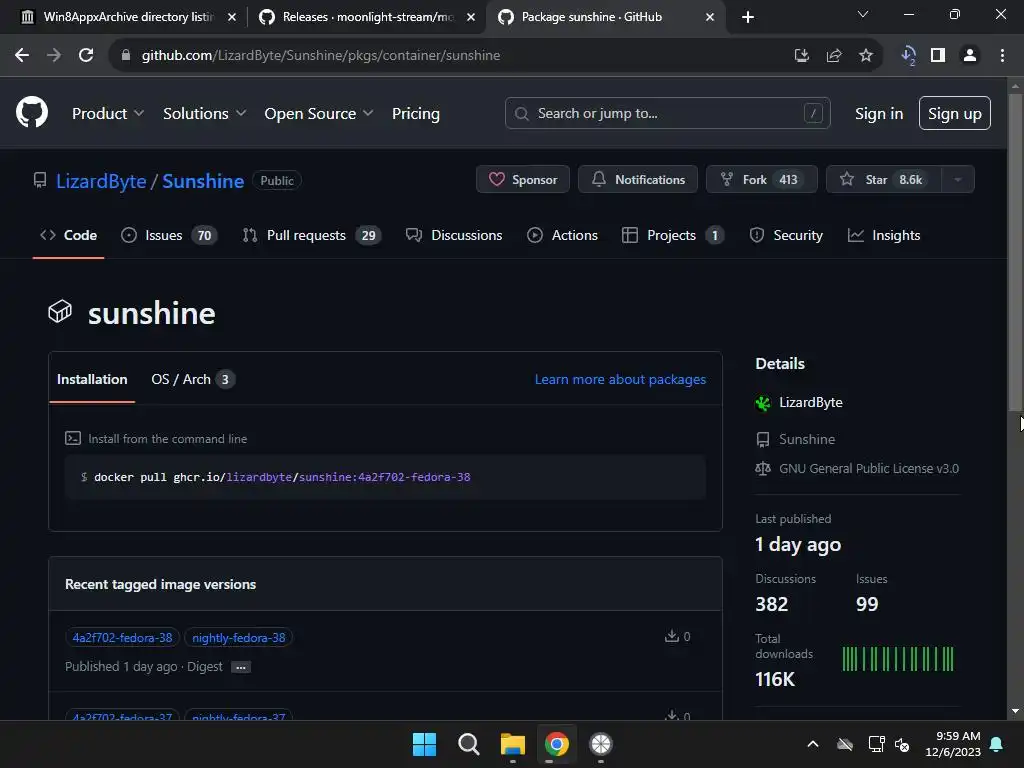Click the docker pull command text
This screenshot has width=1024, height=768.
click(282, 477)
